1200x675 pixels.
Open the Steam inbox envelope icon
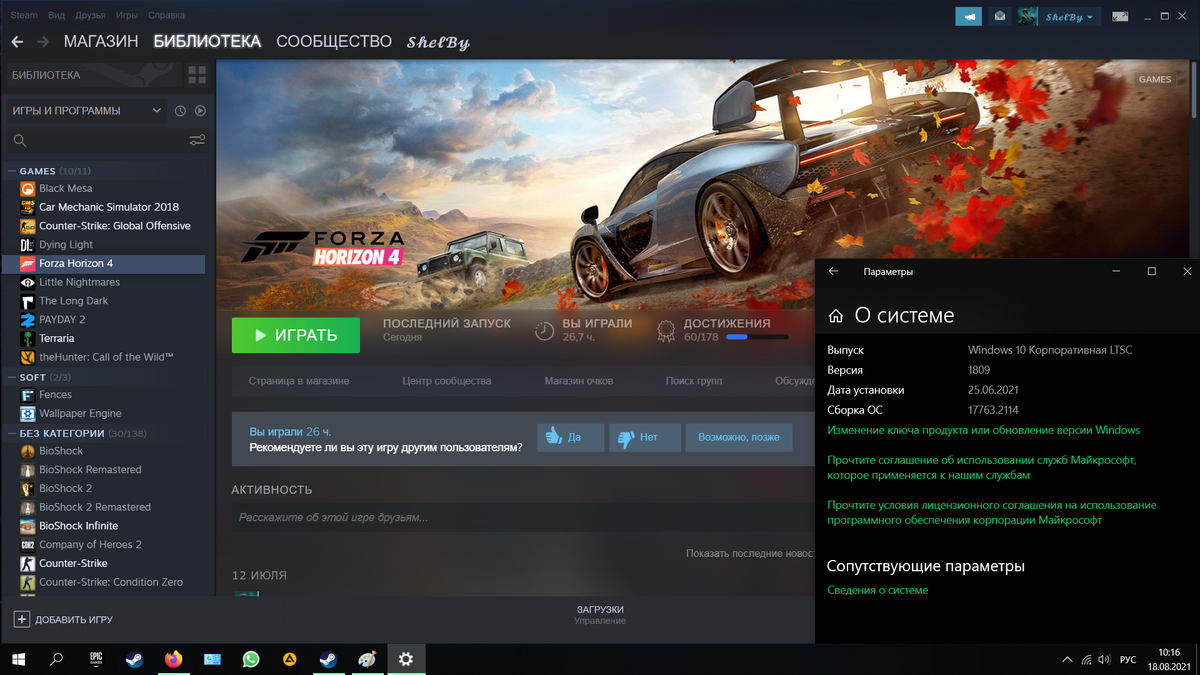[x=1000, y=16]
